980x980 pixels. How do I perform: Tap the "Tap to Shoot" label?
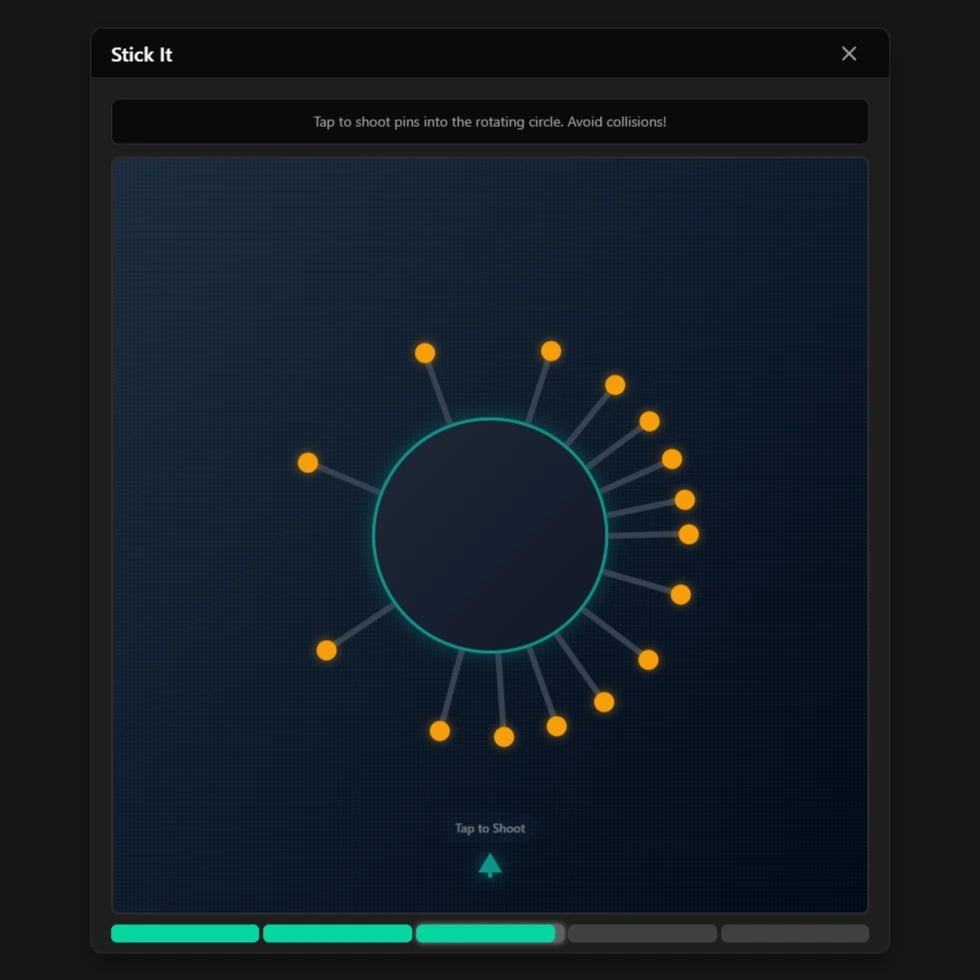tap(490, 828)
